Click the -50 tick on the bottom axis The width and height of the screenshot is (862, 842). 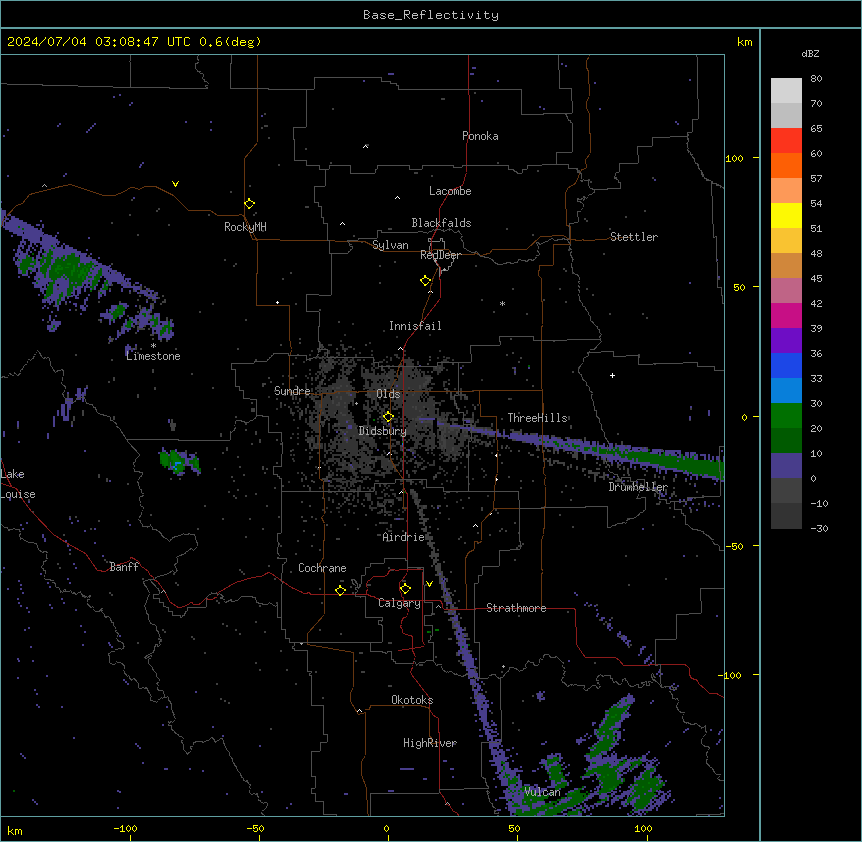pos(255,828)
